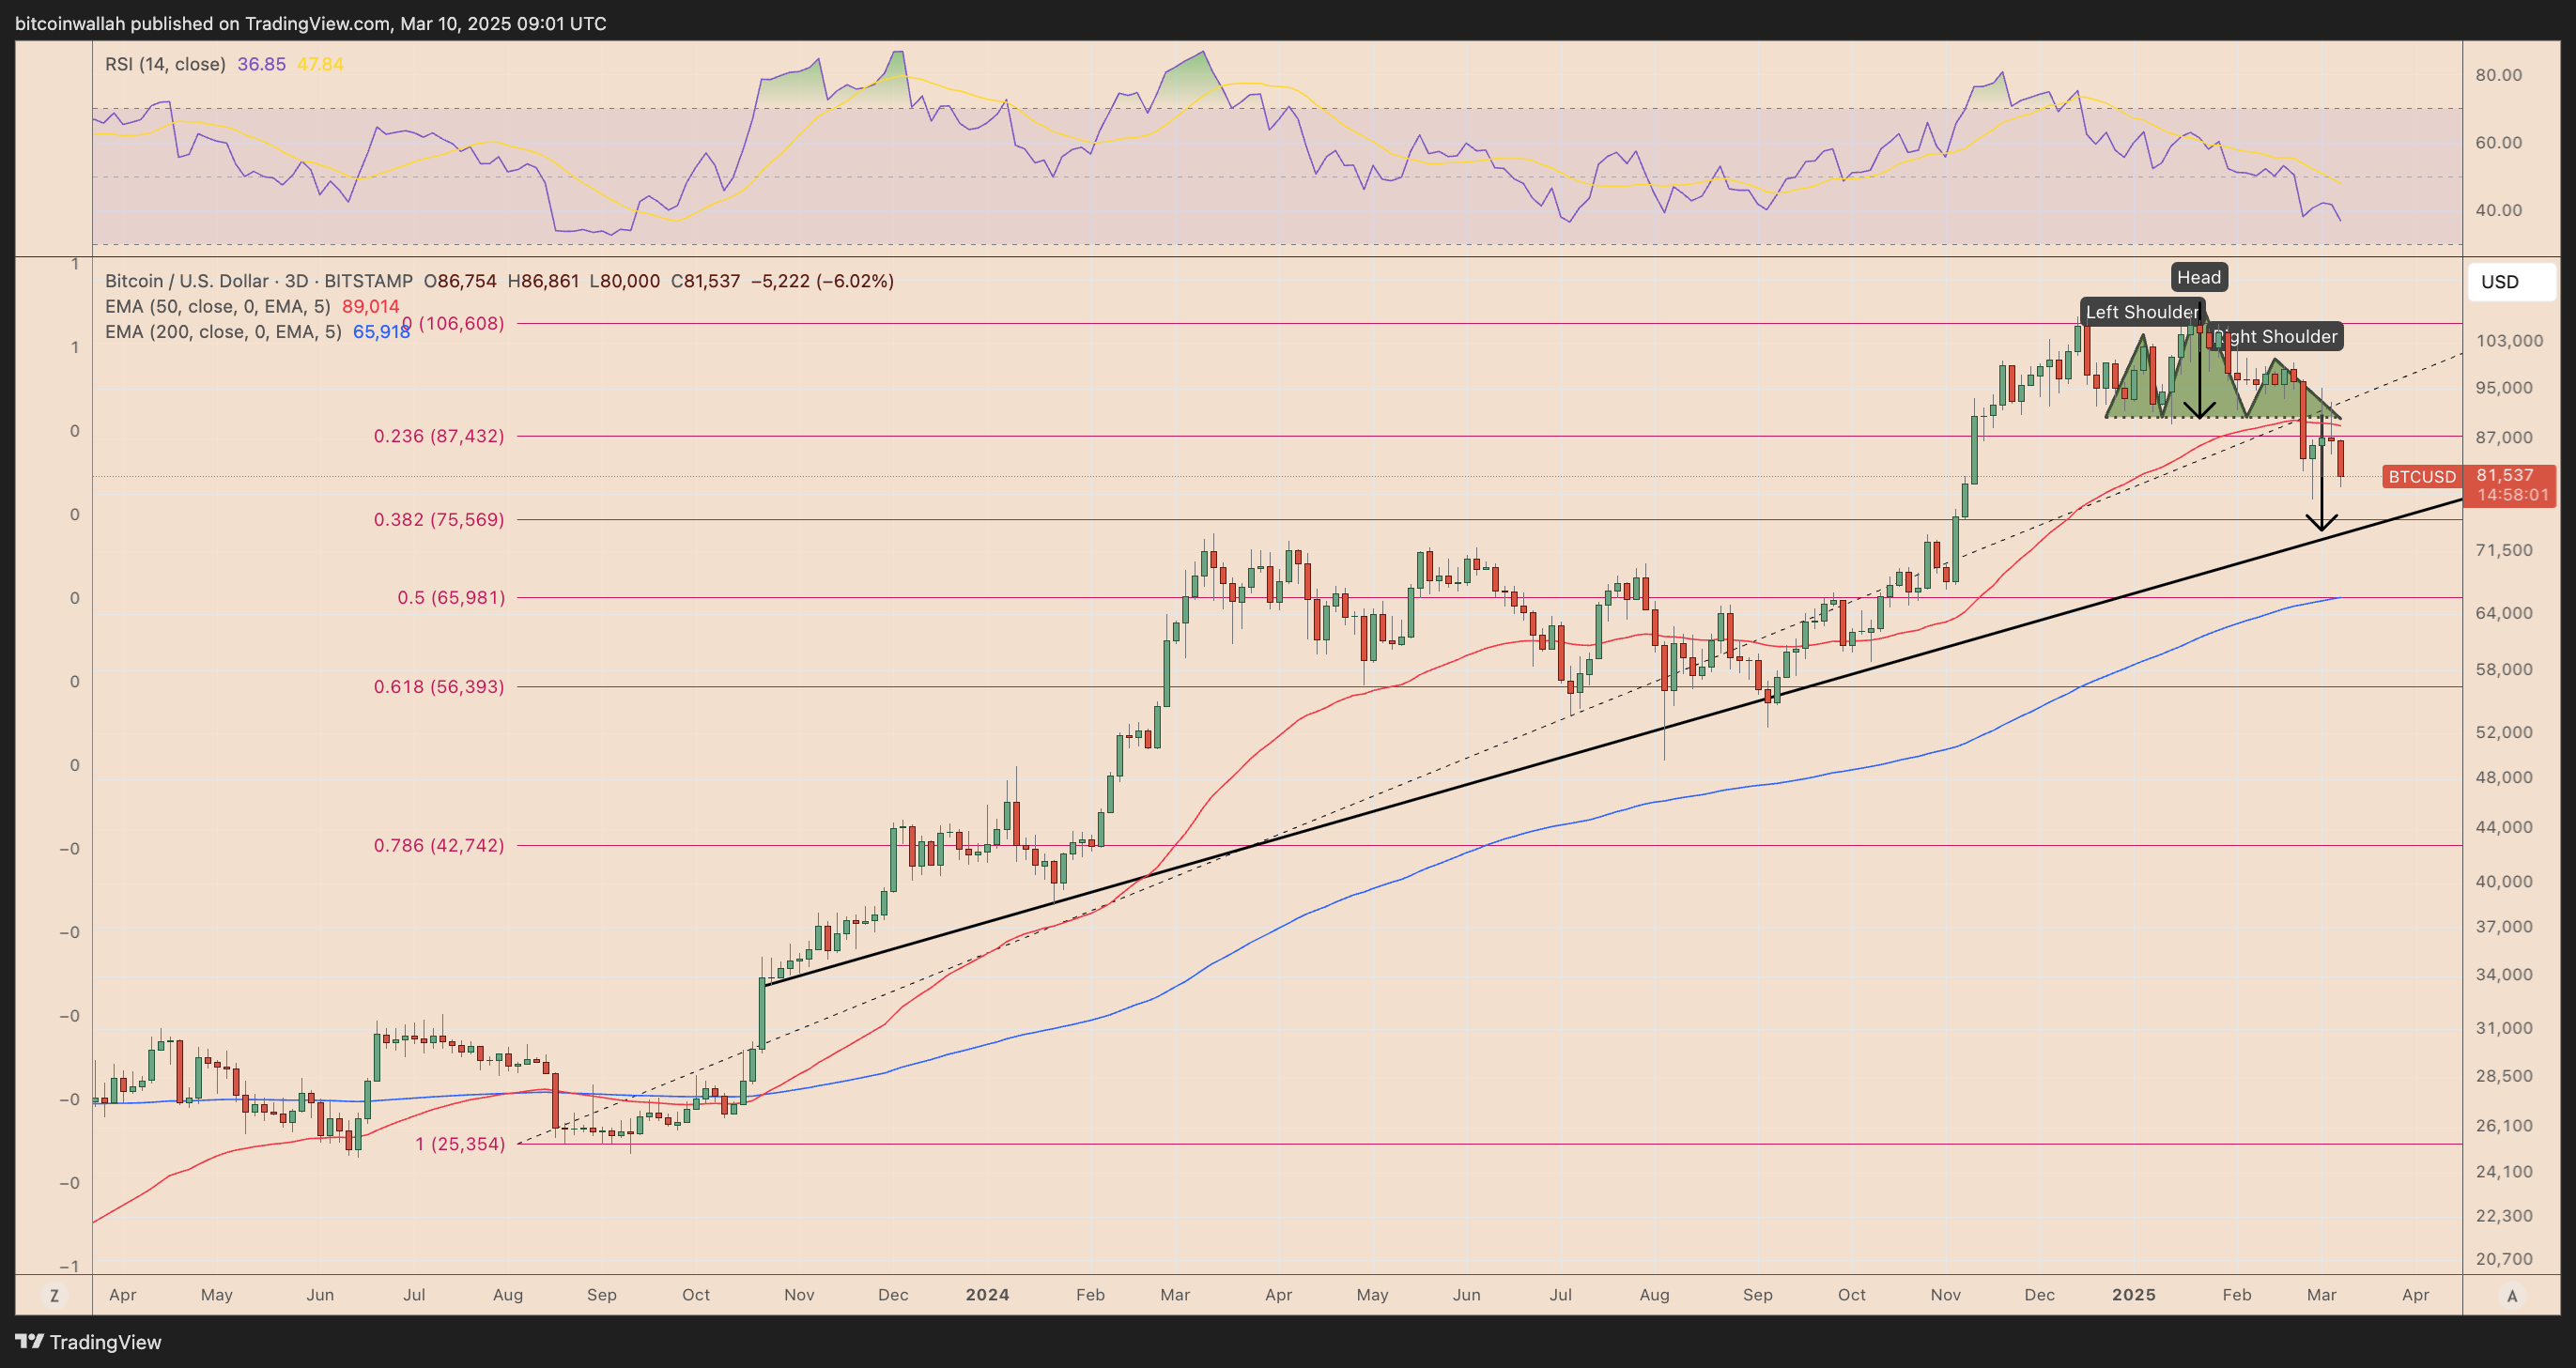Select the Right Shoulder label
The height and width of the screenshot is (1368, 2576).
(2275, 337)
